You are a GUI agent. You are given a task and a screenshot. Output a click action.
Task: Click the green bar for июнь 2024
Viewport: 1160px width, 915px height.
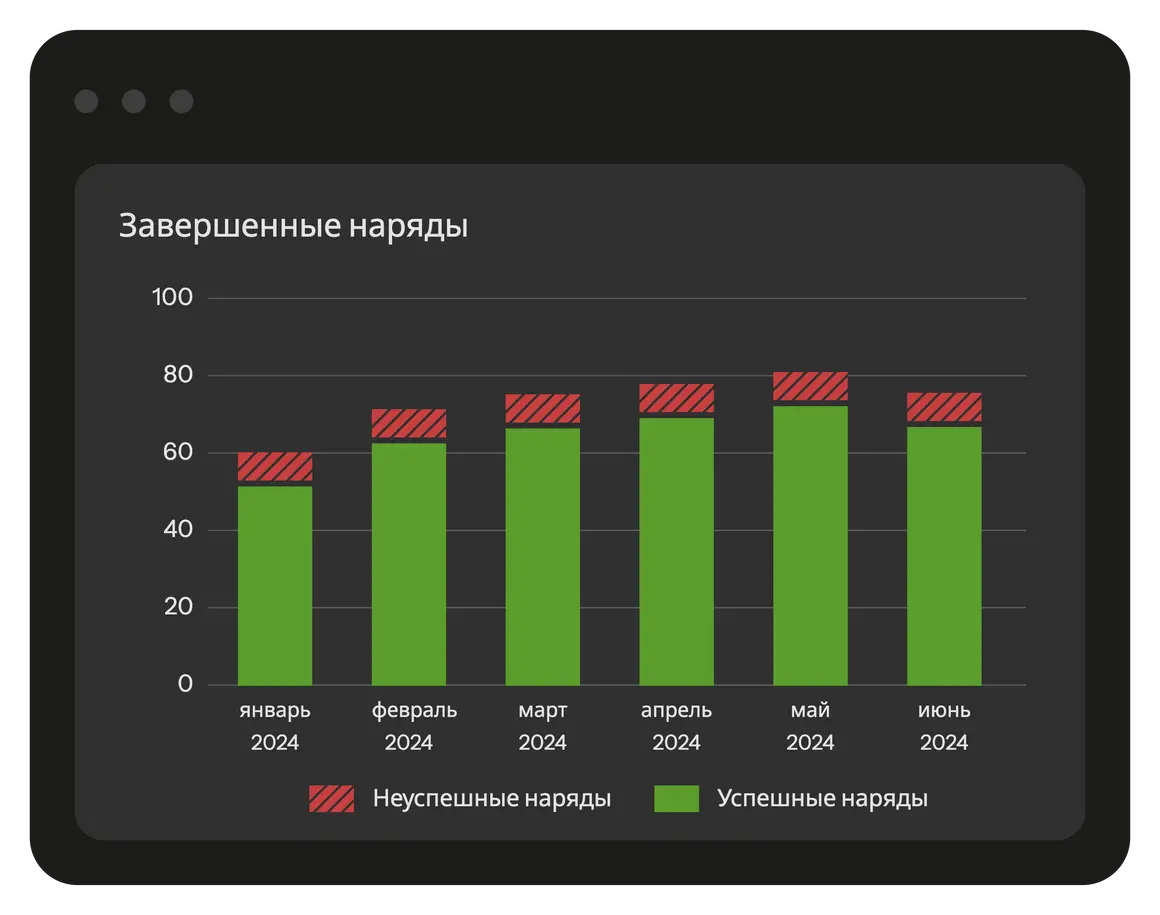pyautogui.click(x=944, y=556)
